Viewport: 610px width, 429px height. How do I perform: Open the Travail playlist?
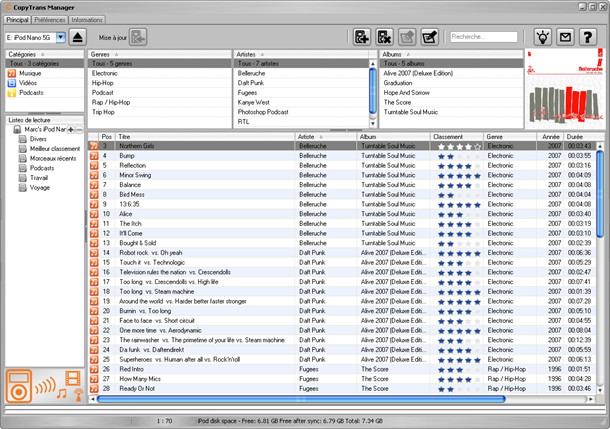(x=39, y=178)
